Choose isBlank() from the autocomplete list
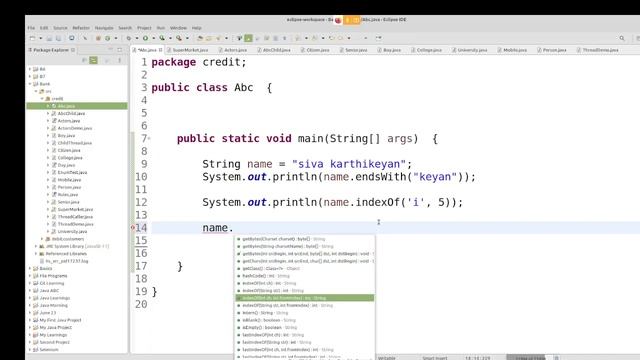 (304, 320)
